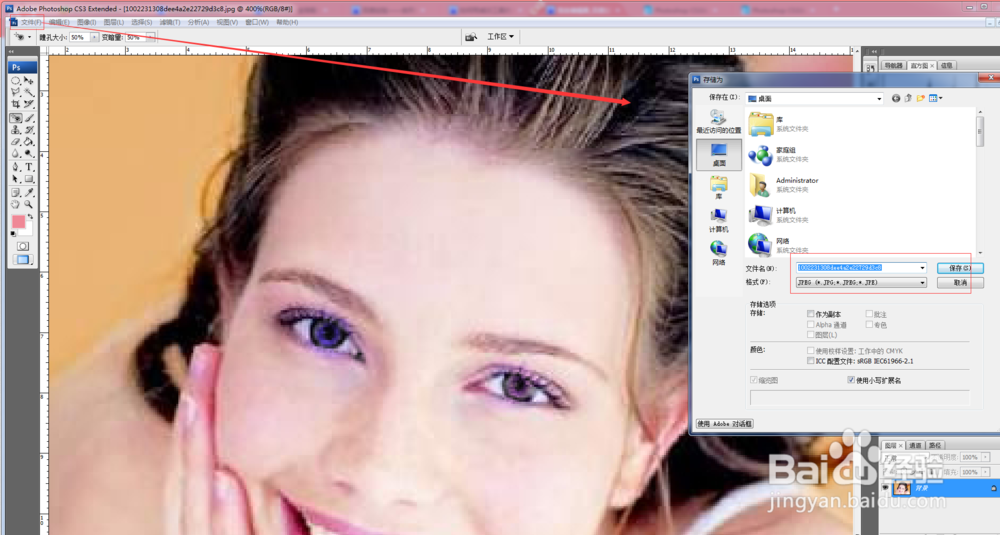Open Bridge from the options bar icon
The height and width of the screenshot is (535, 1000).
click(x=471, y=37)
